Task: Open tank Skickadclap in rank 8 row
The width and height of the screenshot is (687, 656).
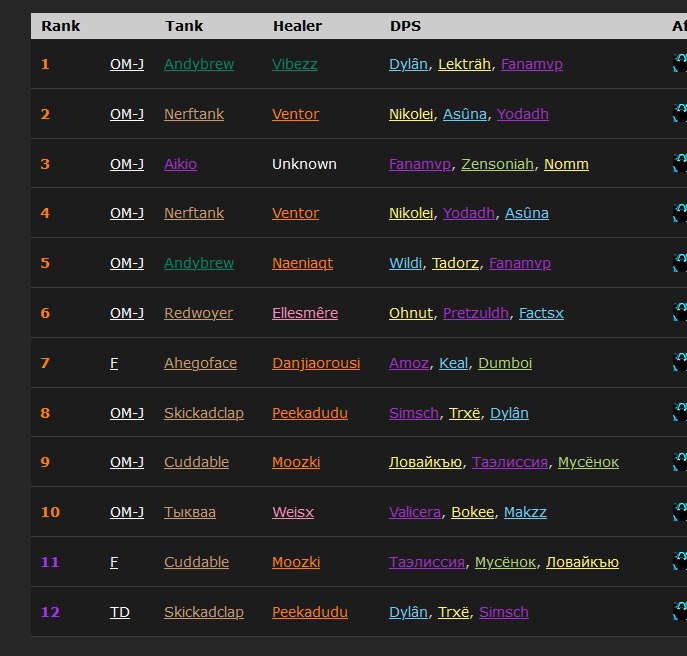Action: 204,413
